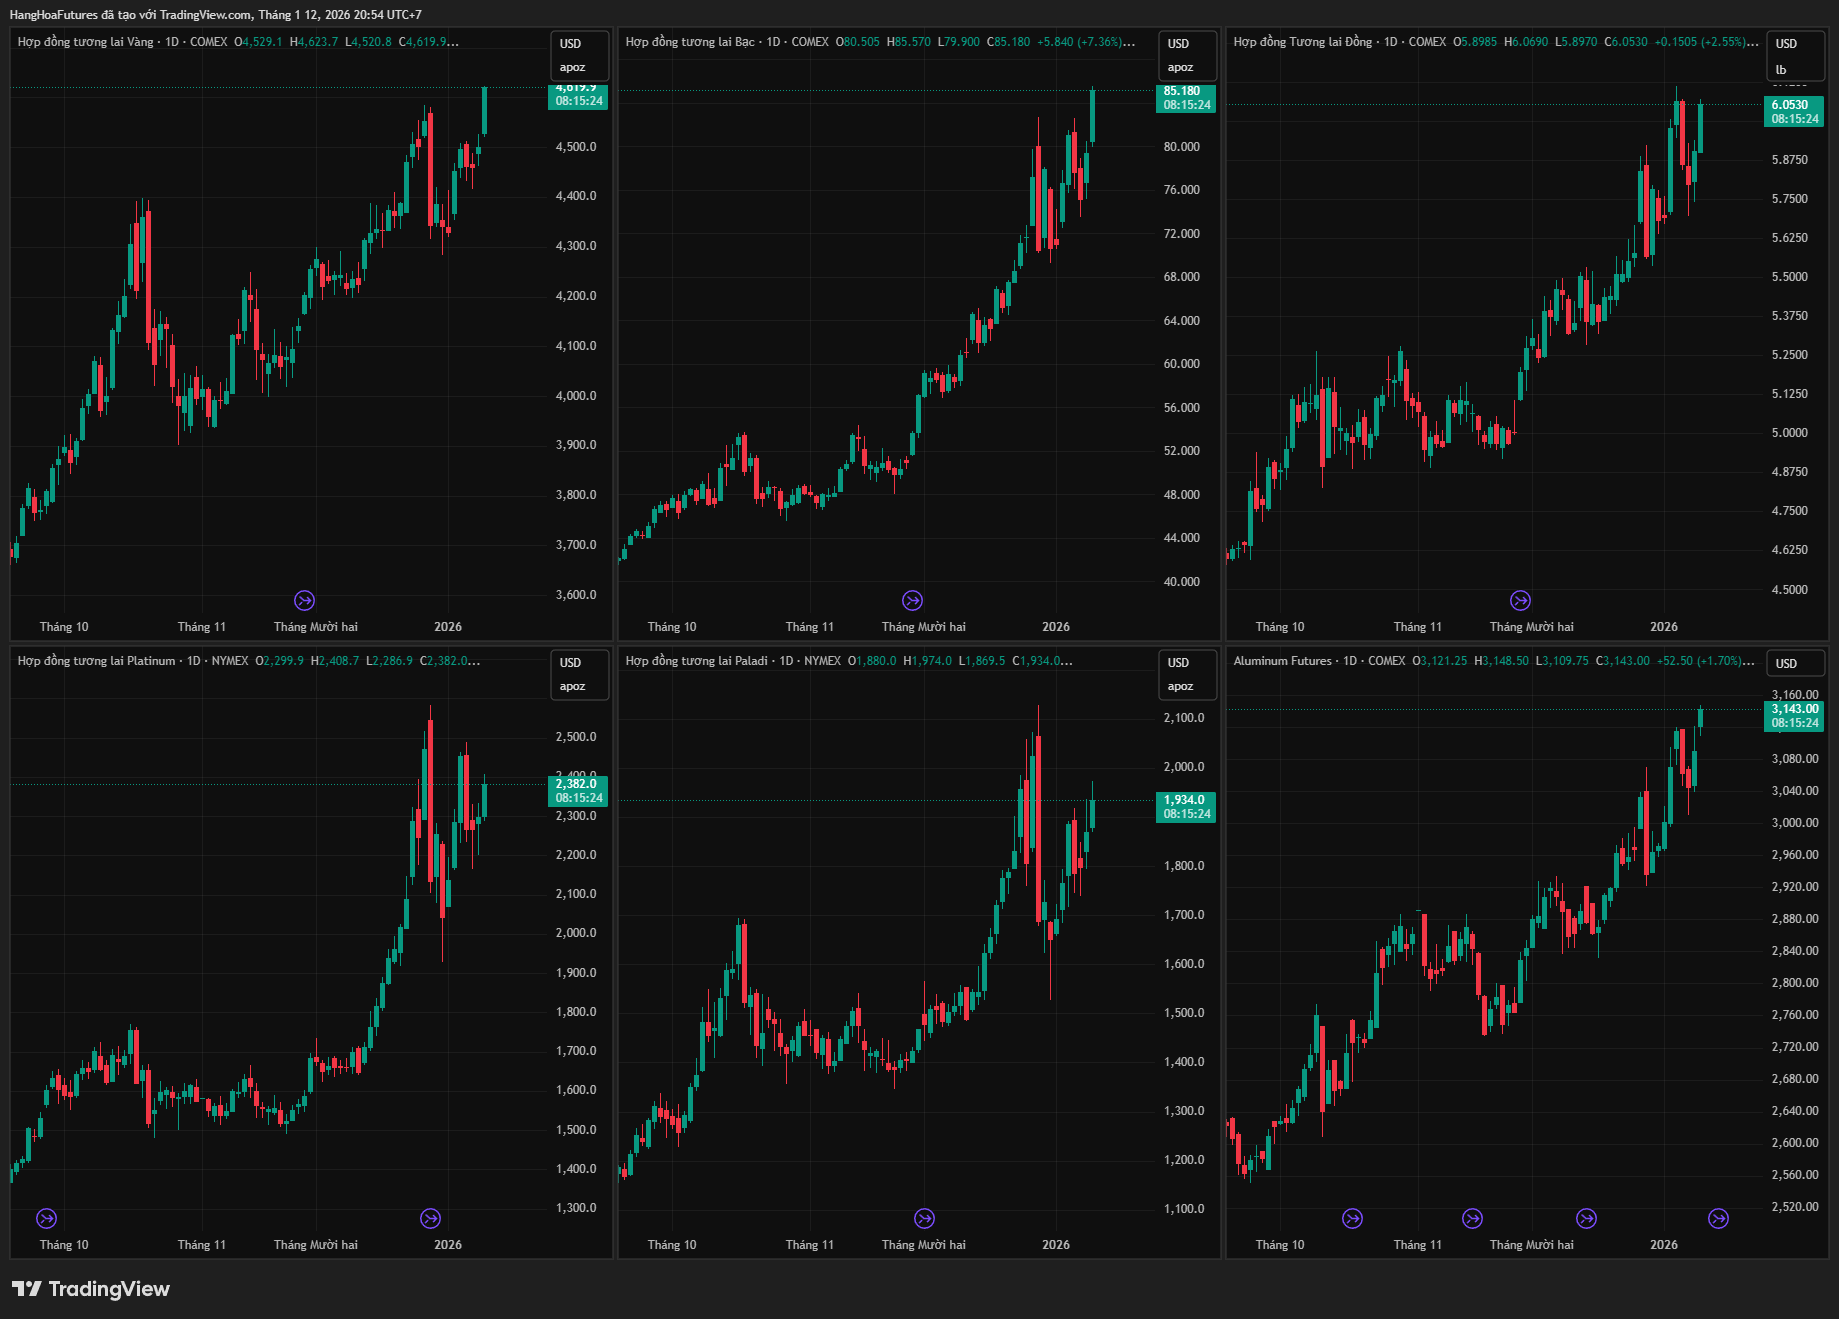Open the rollover marker on the Paladi chart
The image size is (1839, 1319).
click(924, 1218)
